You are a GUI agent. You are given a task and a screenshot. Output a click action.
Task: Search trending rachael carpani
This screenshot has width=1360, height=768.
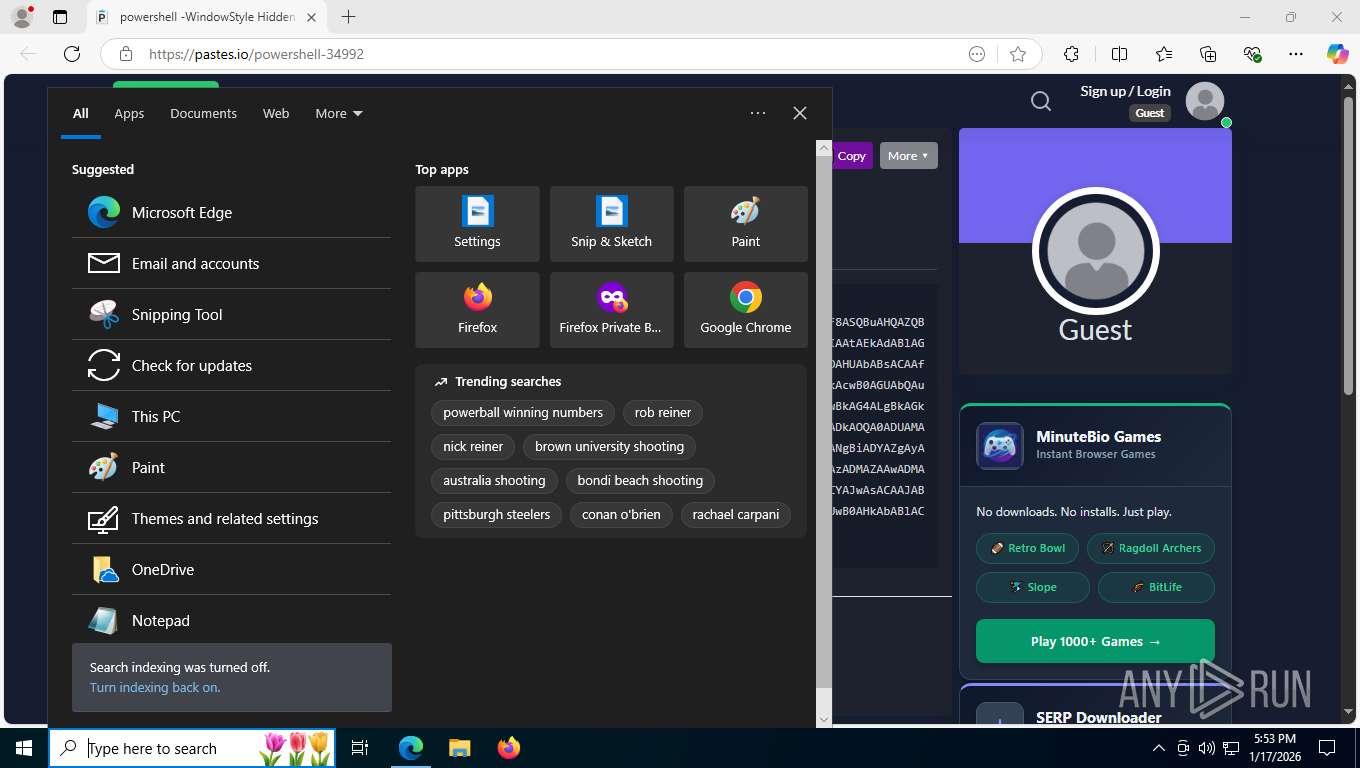point(736,514)
